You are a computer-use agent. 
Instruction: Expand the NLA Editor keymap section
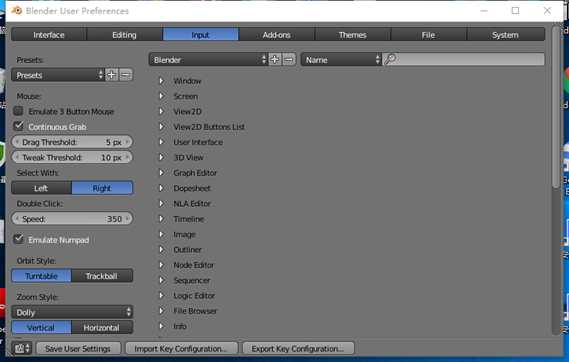point(161,203)
